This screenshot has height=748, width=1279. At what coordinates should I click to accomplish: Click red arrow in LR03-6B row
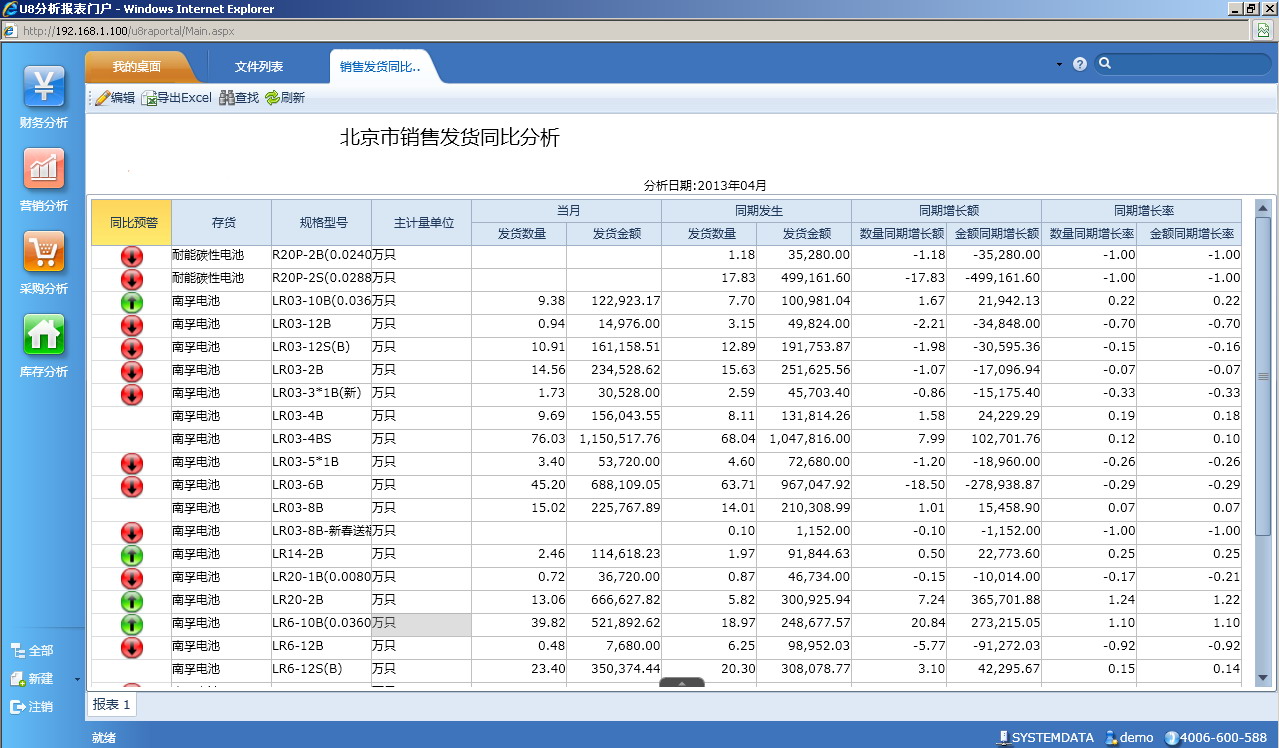click(x=131, y=487)
